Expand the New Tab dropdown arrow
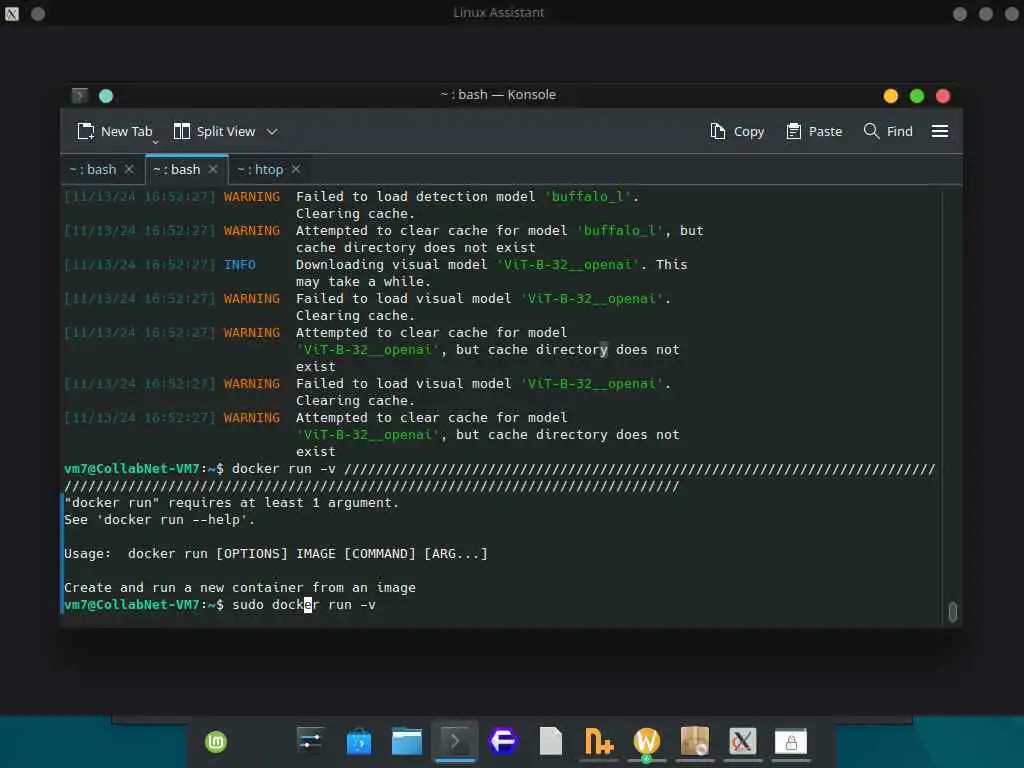1024x768 pixels. point(155,142)
